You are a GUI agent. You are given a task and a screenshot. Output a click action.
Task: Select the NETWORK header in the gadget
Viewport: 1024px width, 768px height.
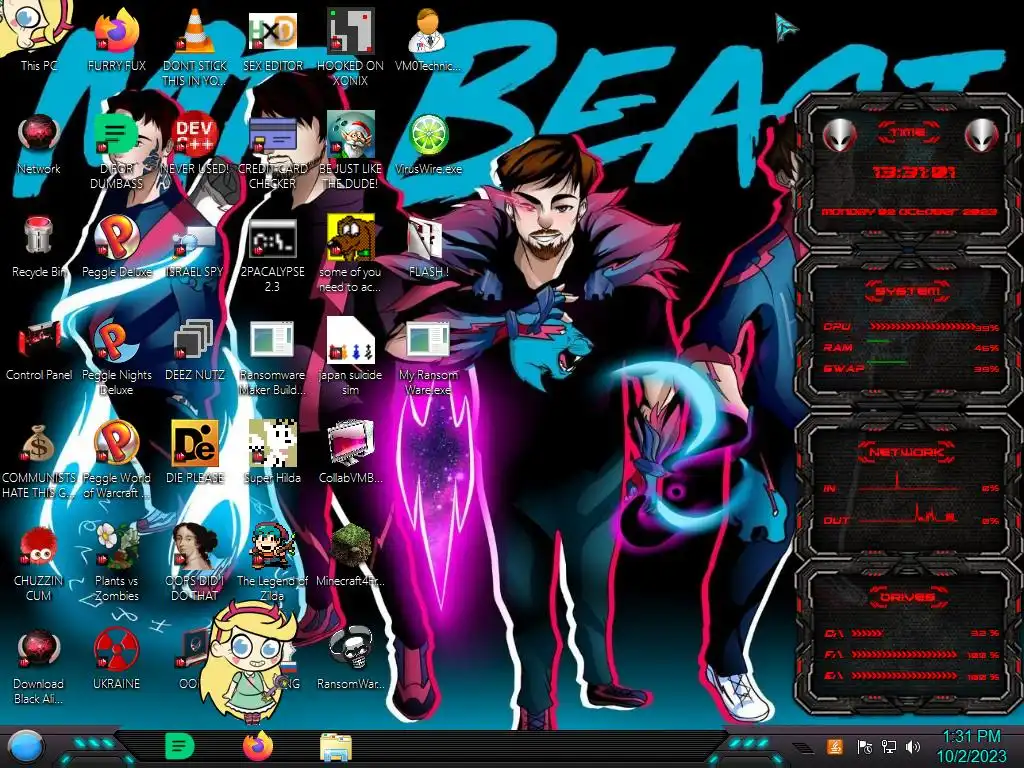pos(908,452)
